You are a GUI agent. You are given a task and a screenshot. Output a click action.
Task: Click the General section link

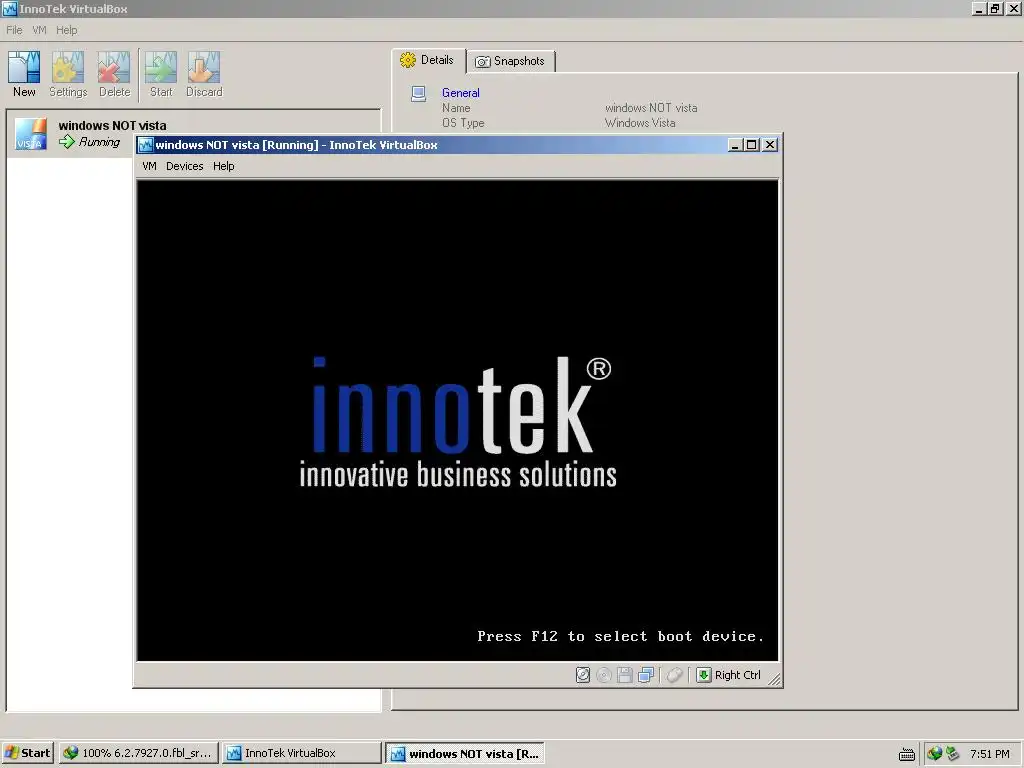point(460,93)
